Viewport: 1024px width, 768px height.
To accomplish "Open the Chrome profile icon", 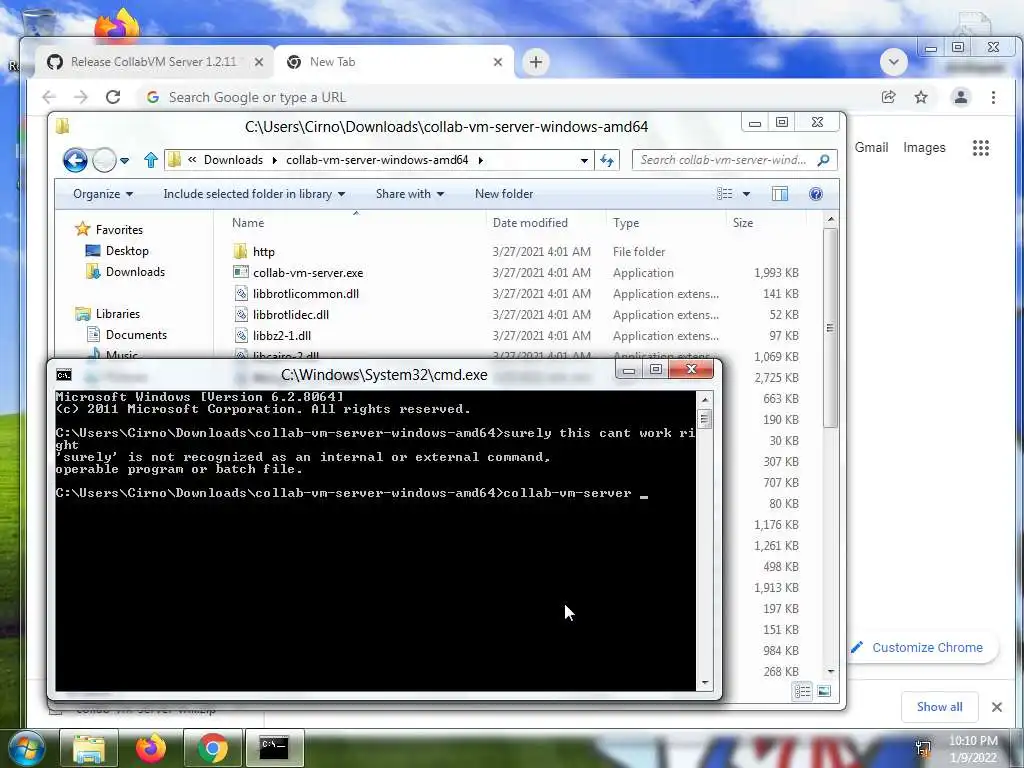I will pos(961,97).
